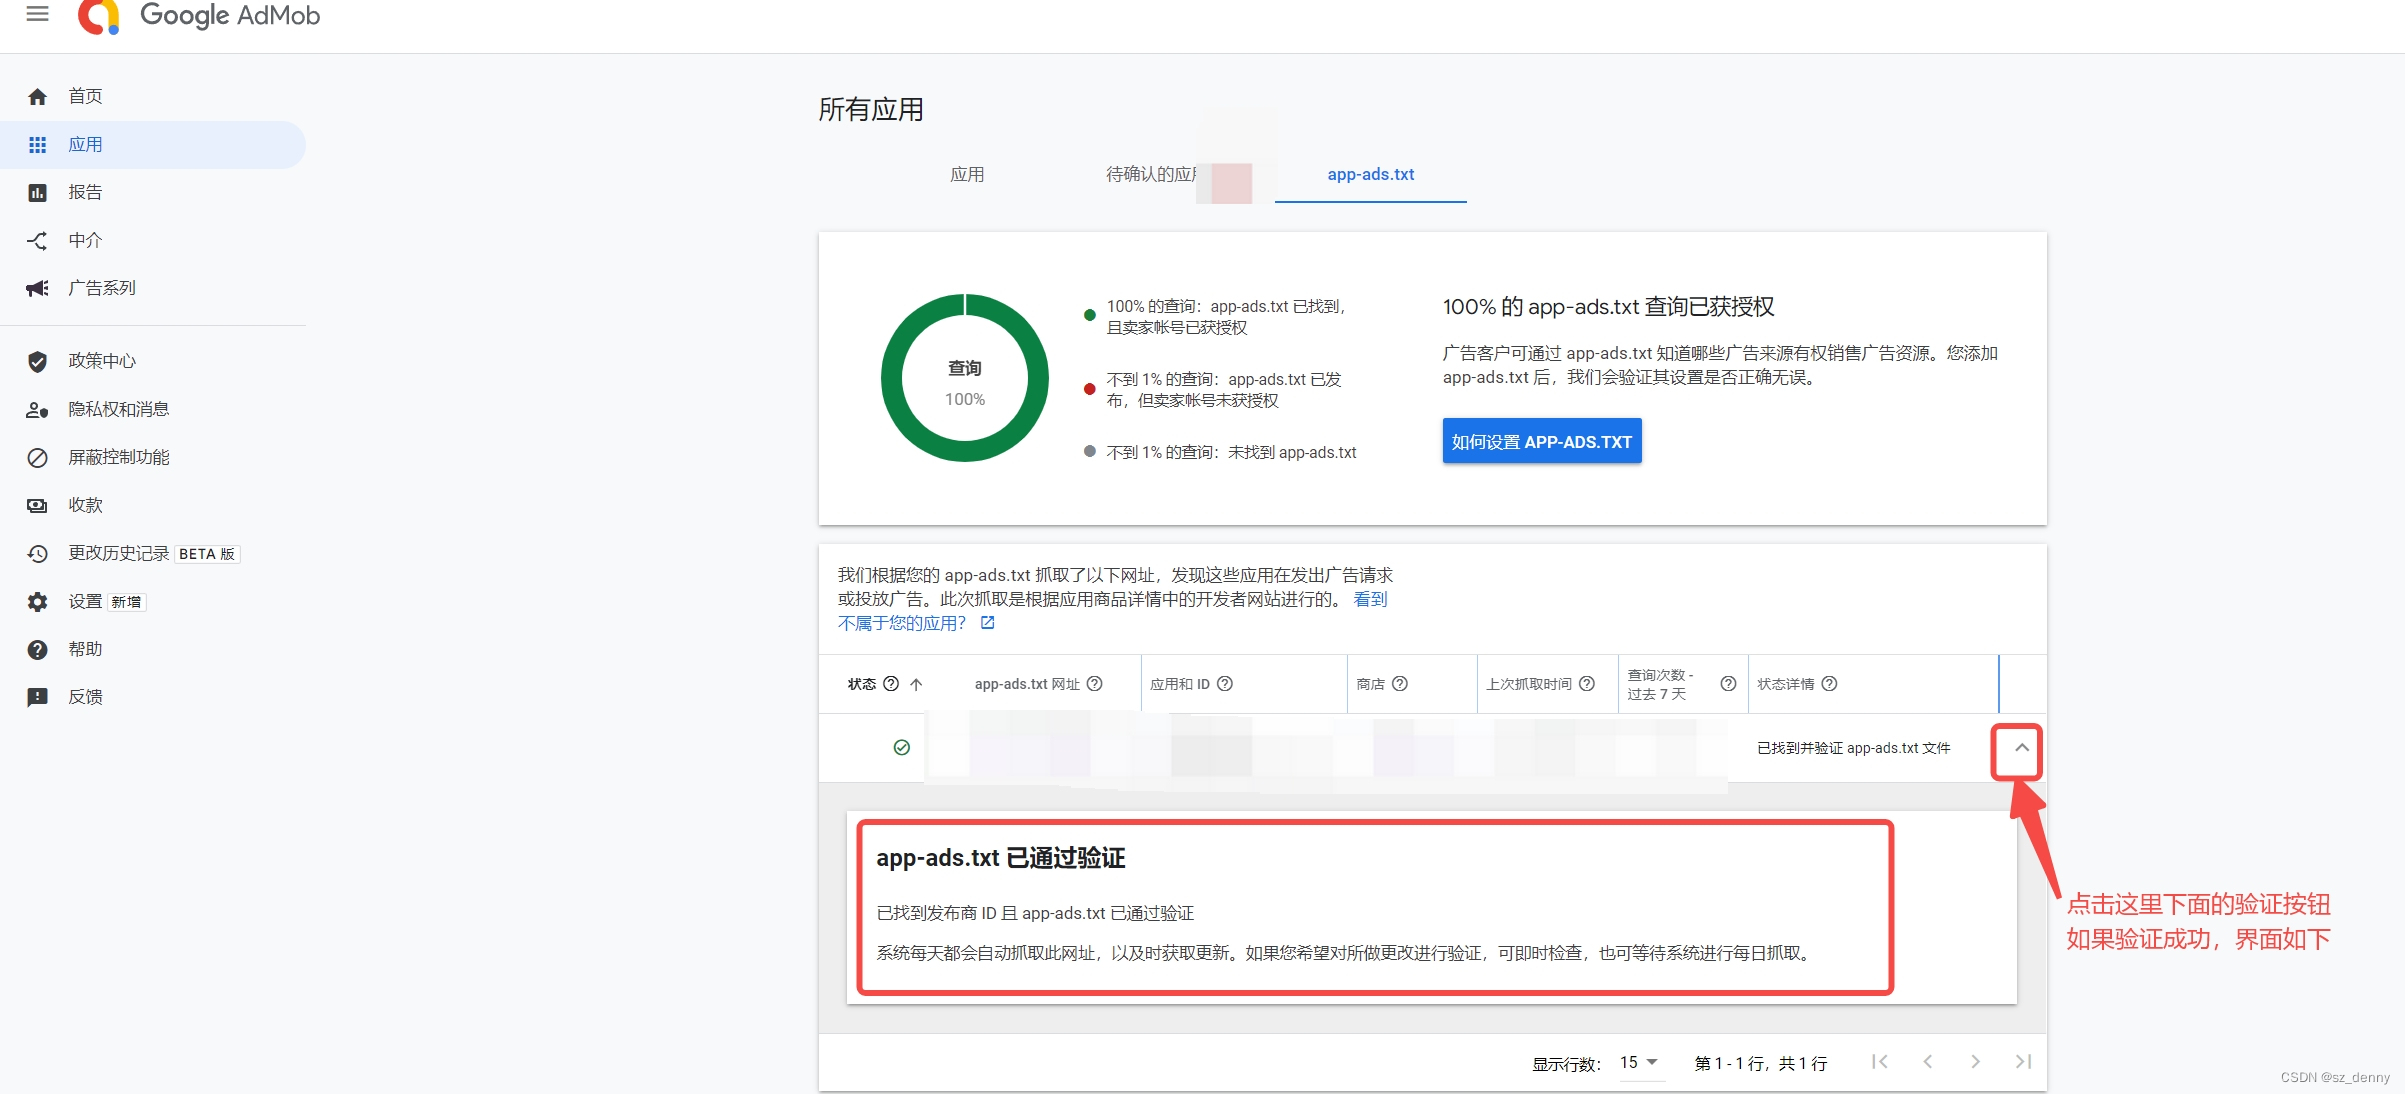
Task: Open the 不属于您的应用 link
Action: 902,624
